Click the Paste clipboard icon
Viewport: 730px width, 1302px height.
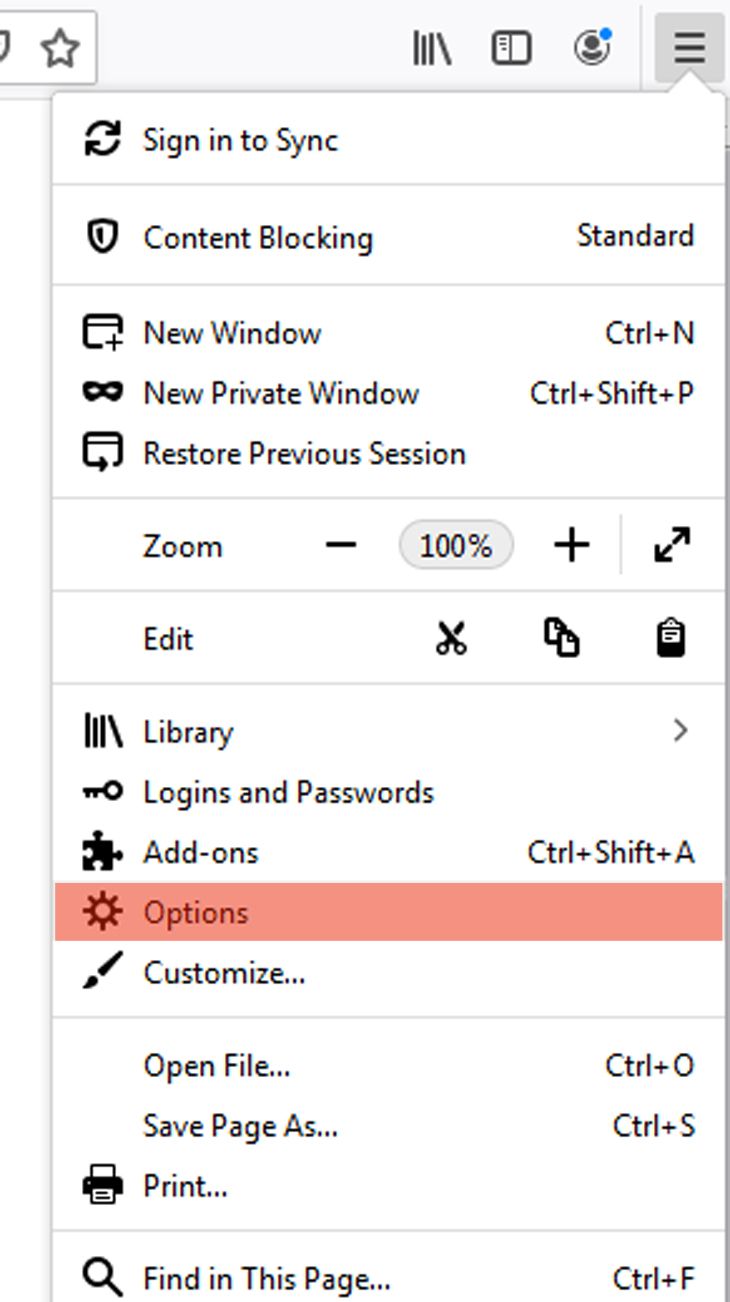pyautogui.click(x=671, y=638)
